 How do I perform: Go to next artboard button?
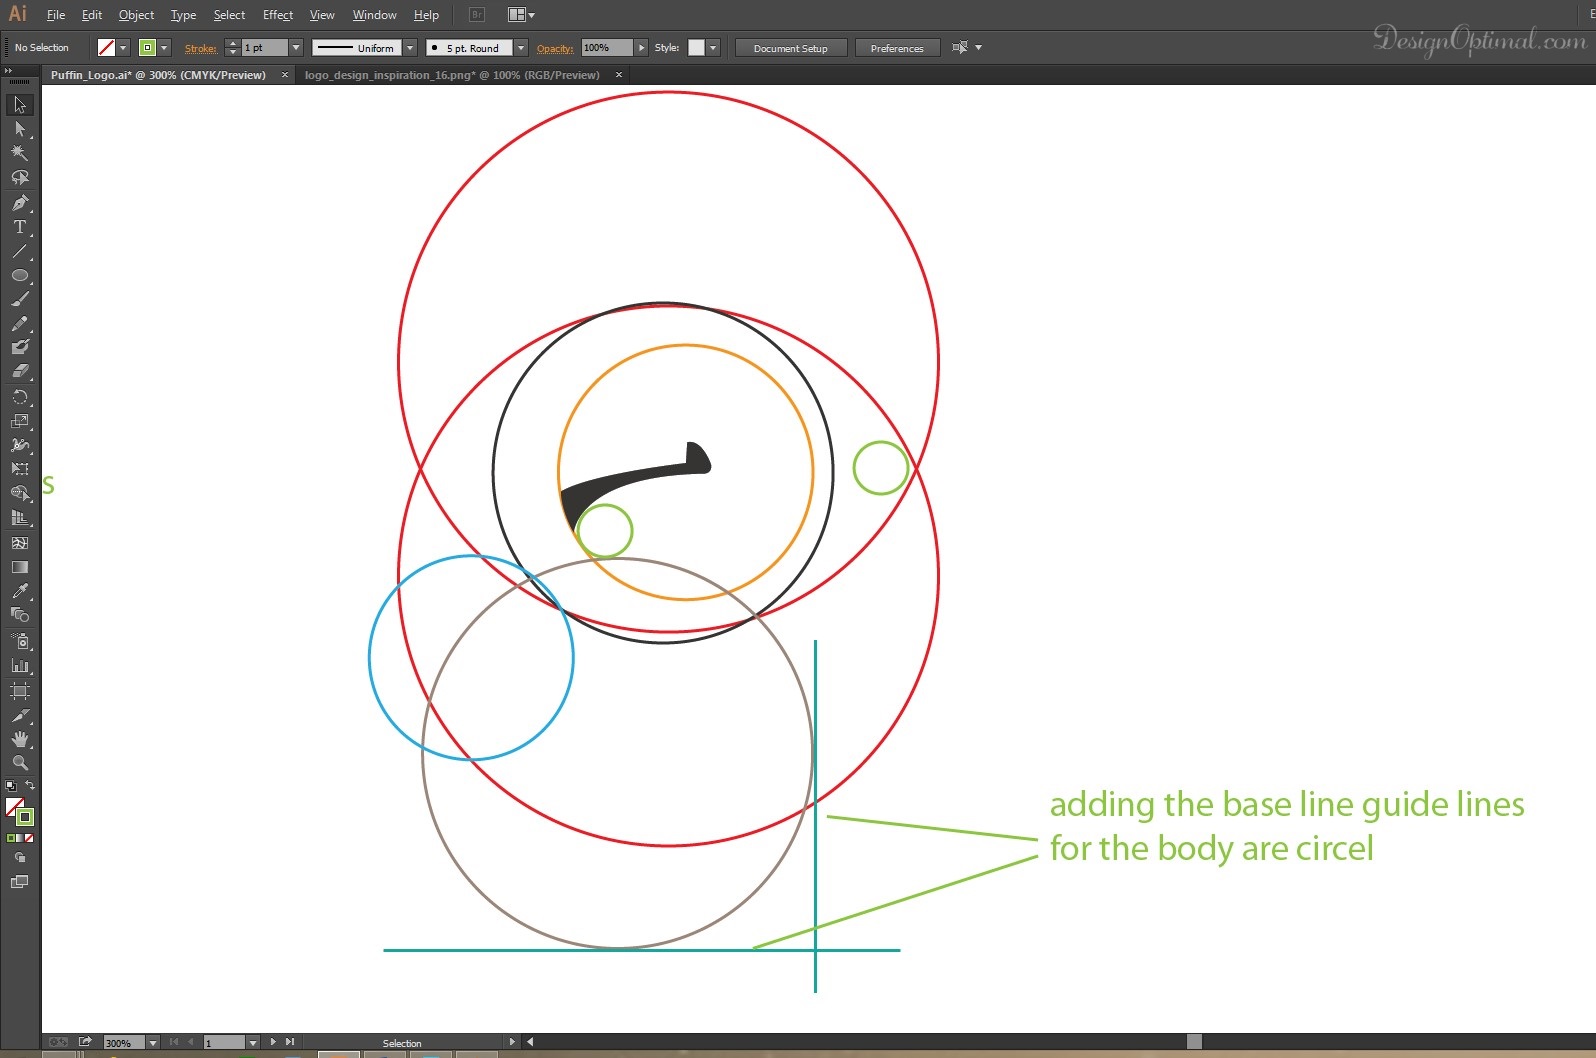(x=273, y=1042)
